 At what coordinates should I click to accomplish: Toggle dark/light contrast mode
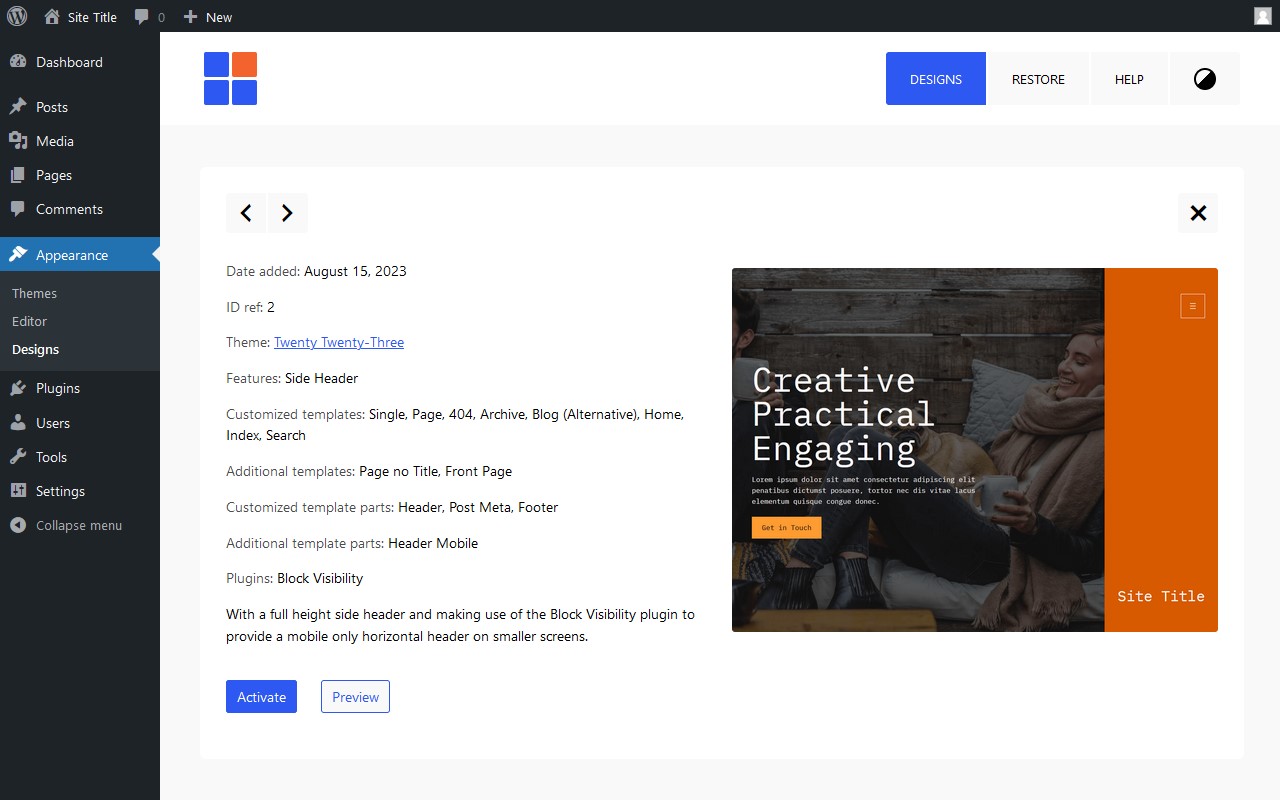[1205, 79]
